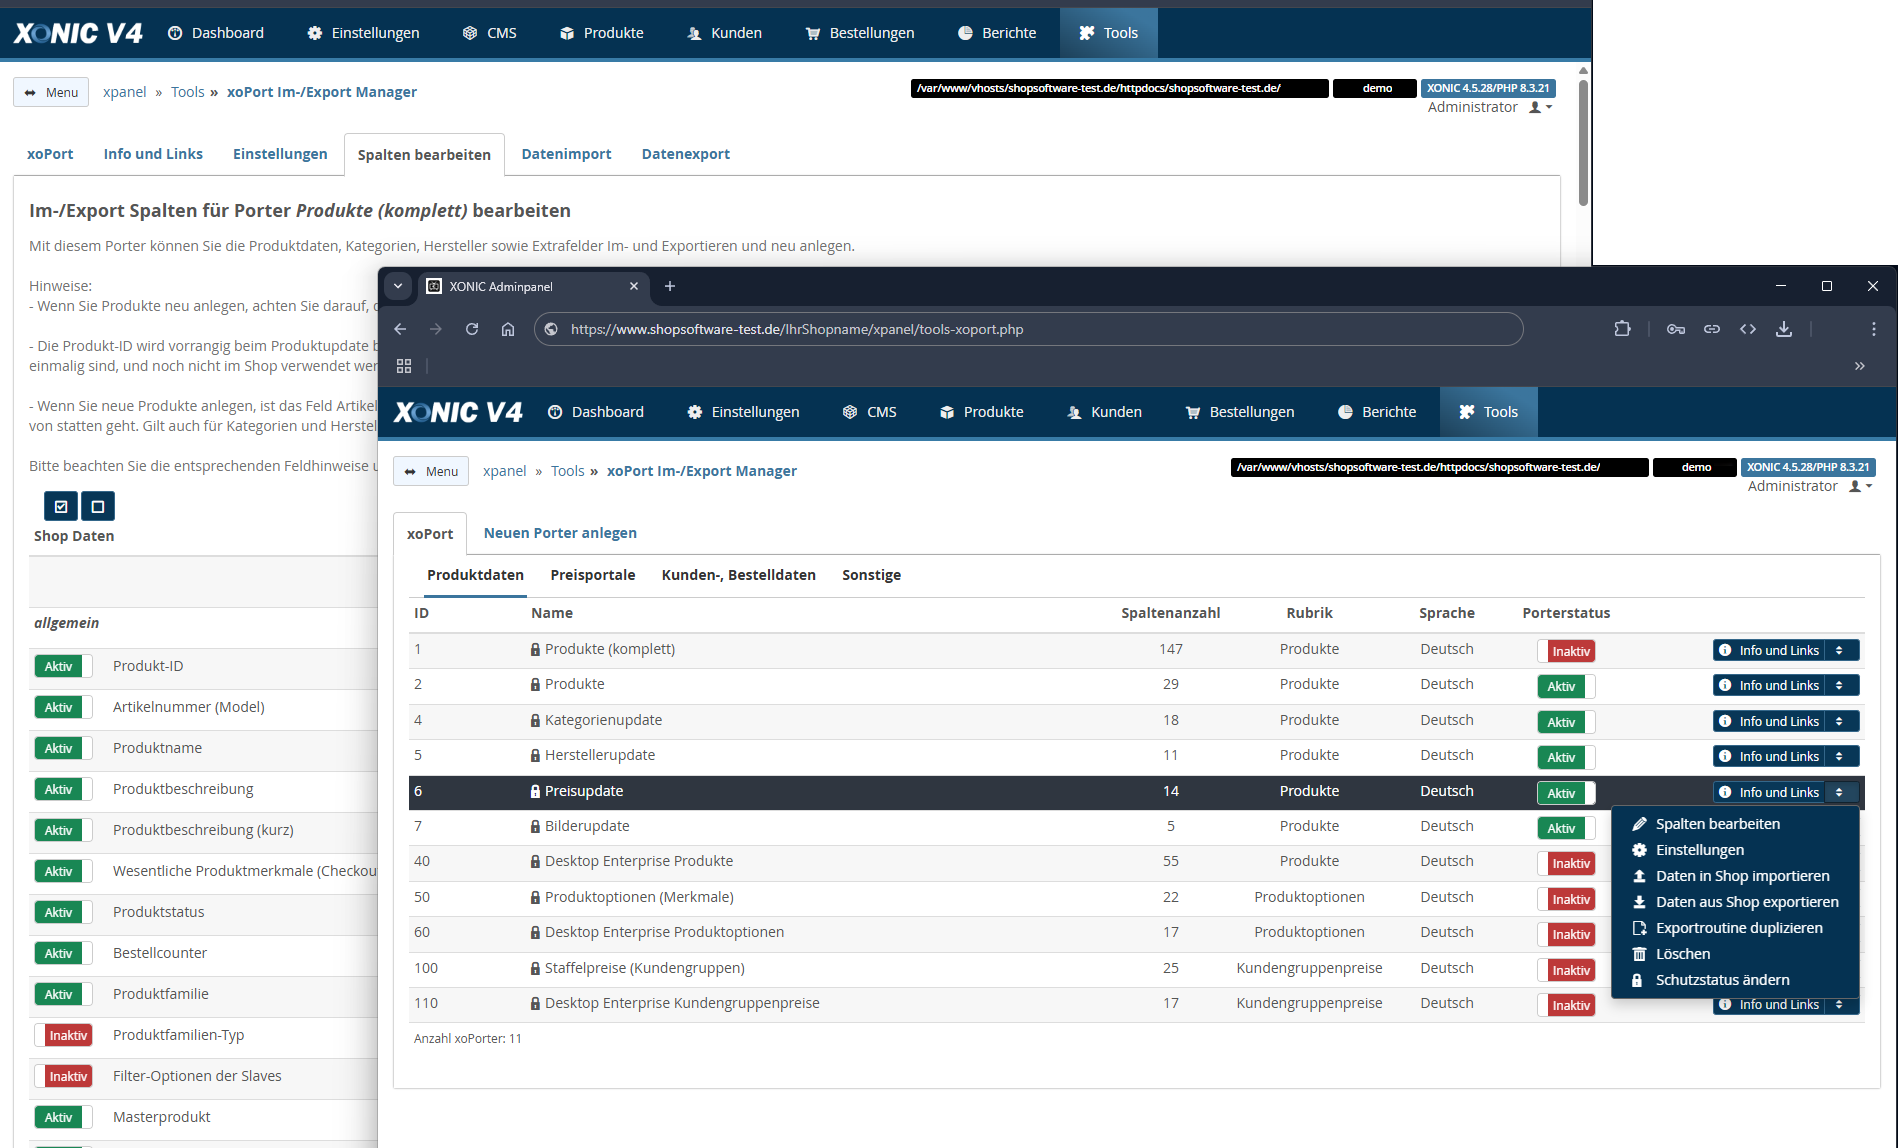Image resolution: width=1898 pixels, height=1148 pixels.
Task: Open the browser three-dot menu
Action: tap(1874, 329)
